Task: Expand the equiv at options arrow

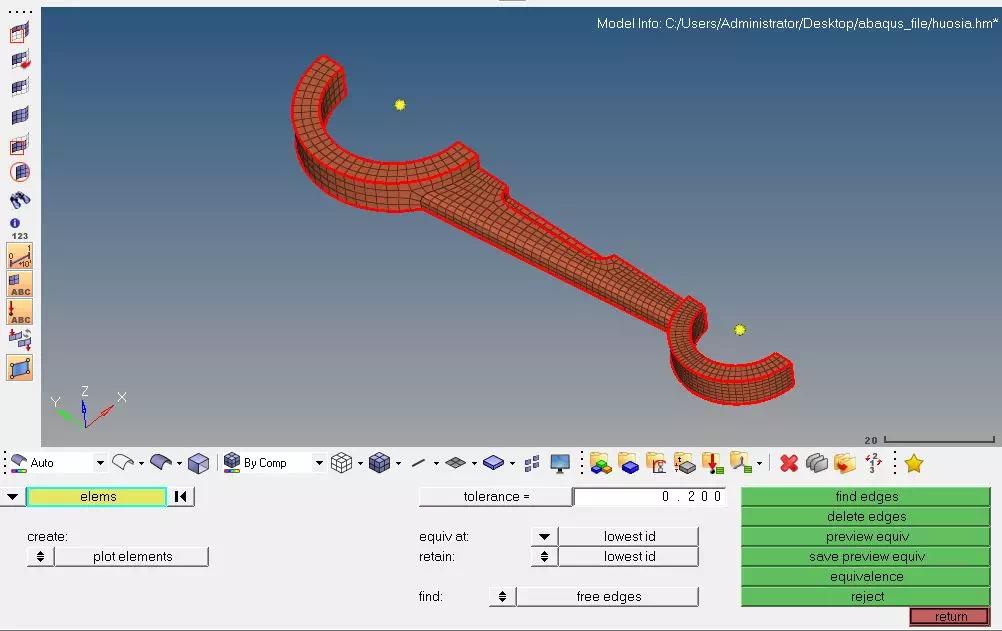Action: click(544, 536)
